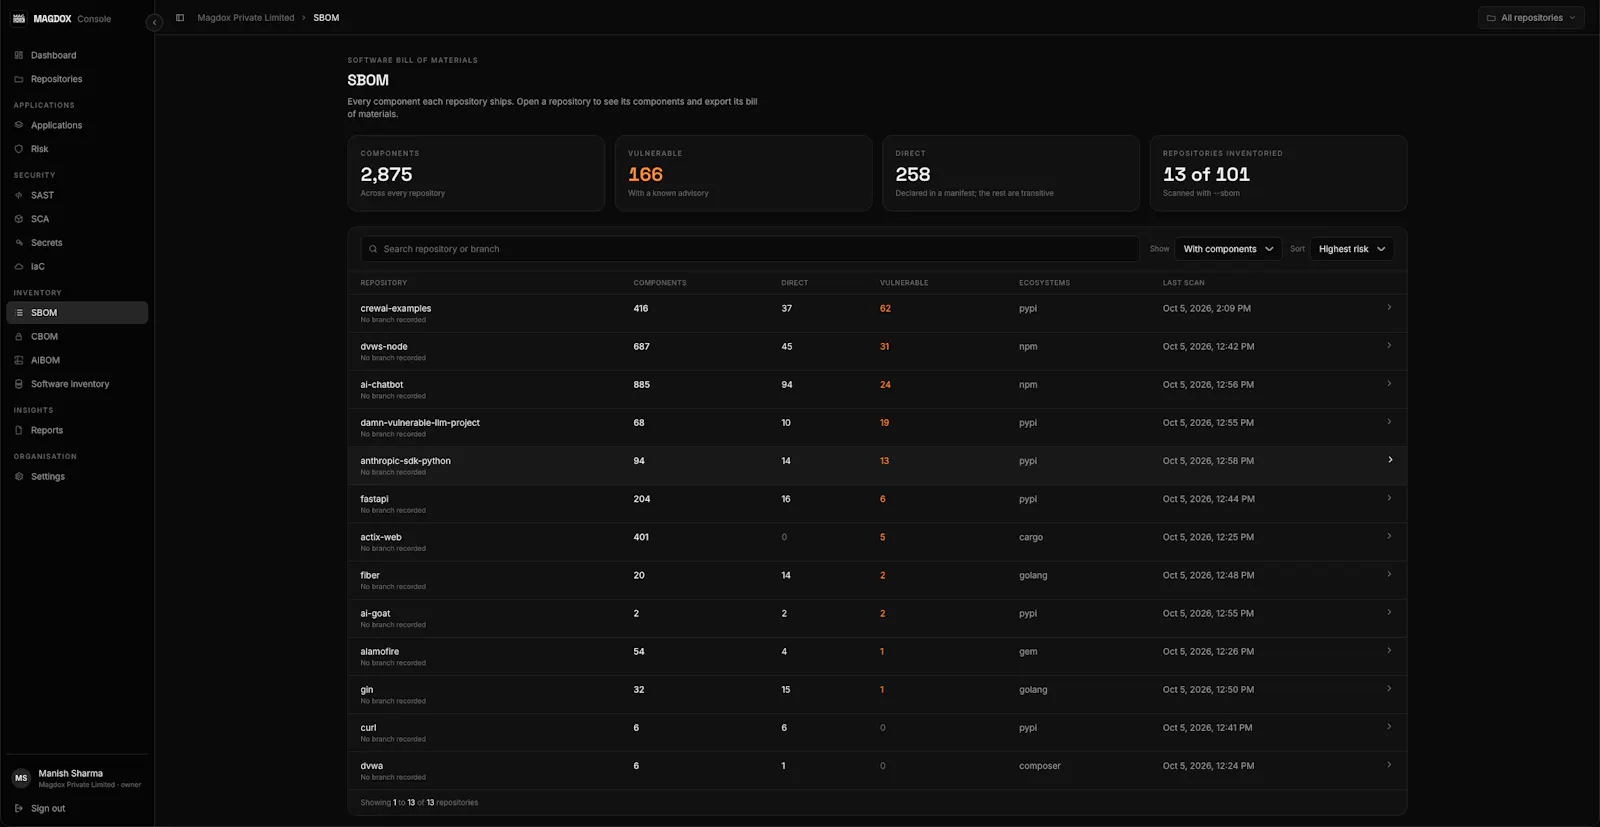Click the Risk shield icon
Viewport: 1600px width, 827px height.
[19, 149]
